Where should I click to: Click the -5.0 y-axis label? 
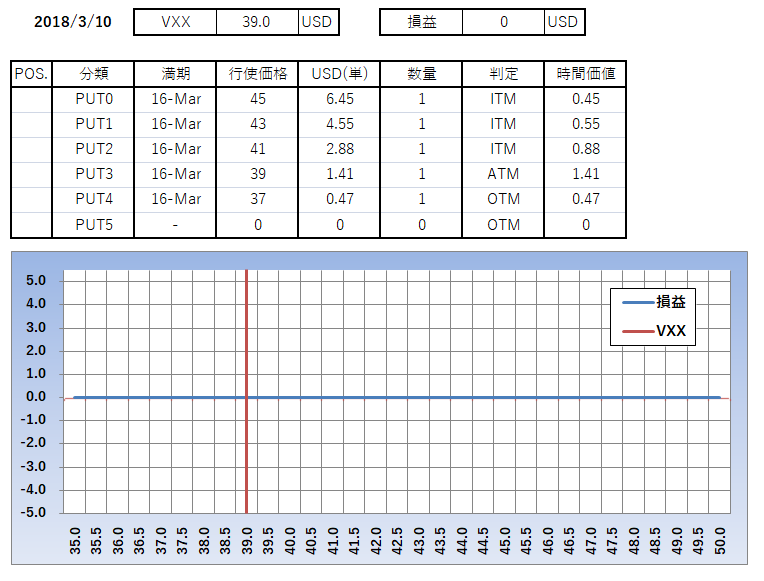pyautogui.click(x=33, y=513)
